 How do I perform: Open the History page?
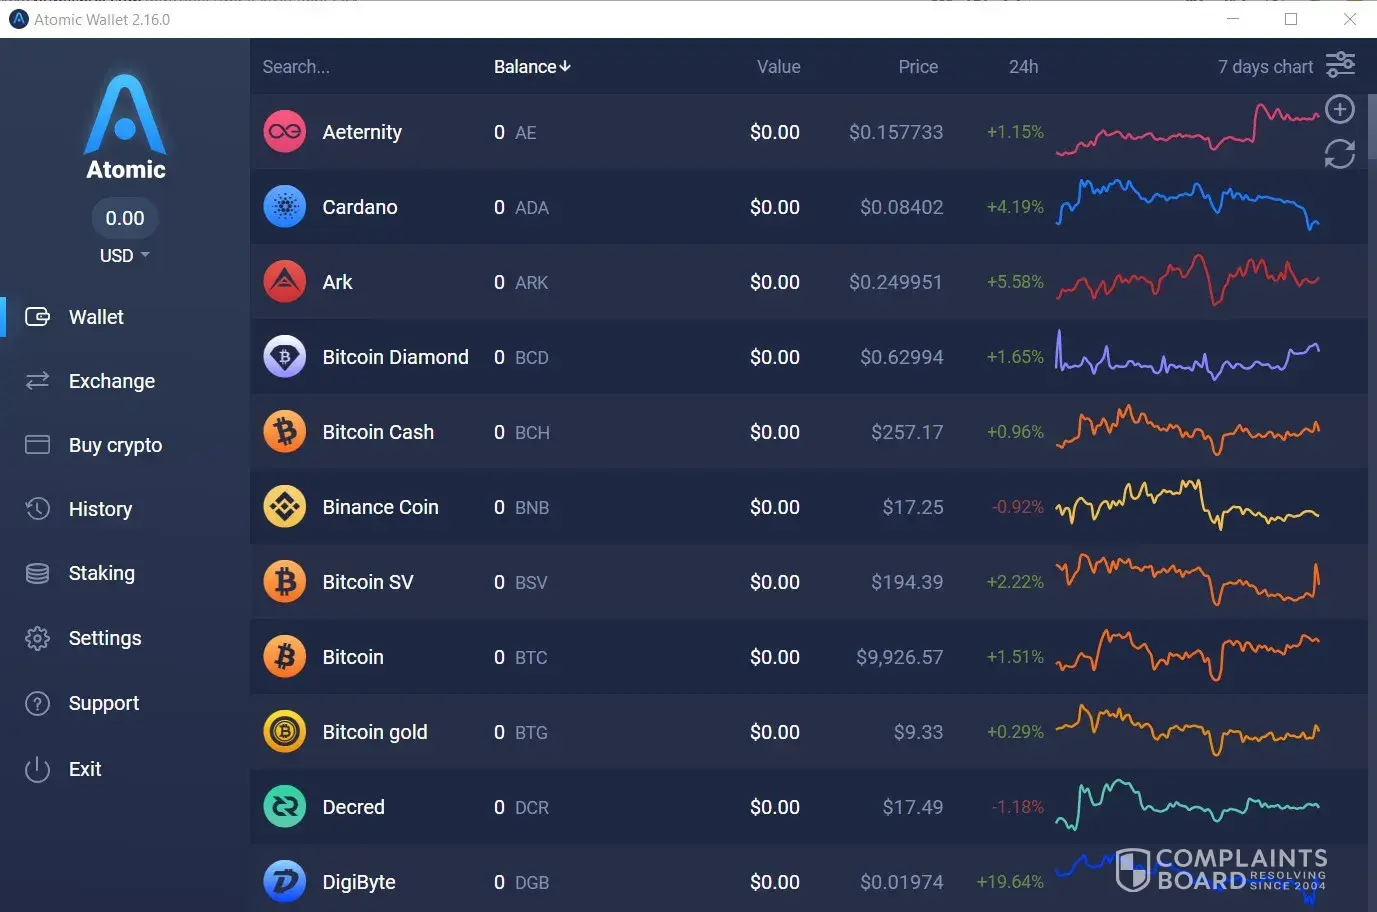100,509
